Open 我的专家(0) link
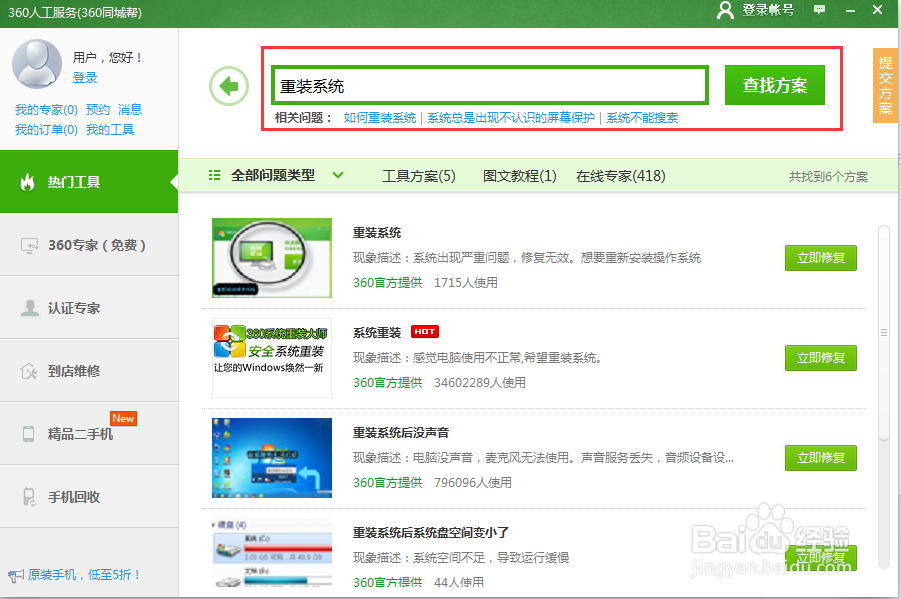Image resolution: width=901 pixels, height=599 pixels. coord(46,109)
